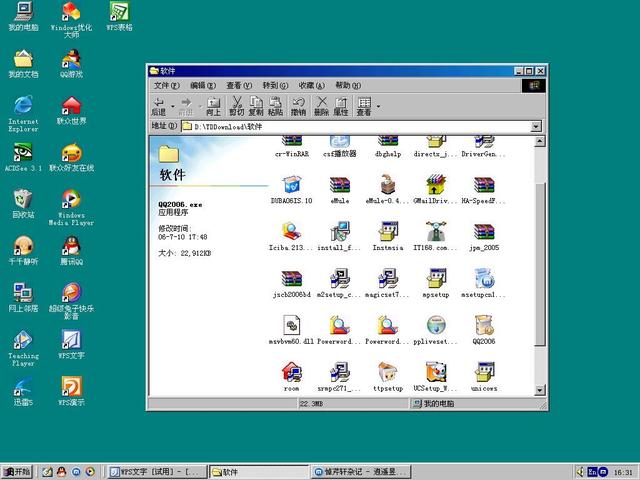The height and width of the screenshot is (480, 640).
Task: Select the pplivesetup installer icon
Action: (x=436, y=326)
